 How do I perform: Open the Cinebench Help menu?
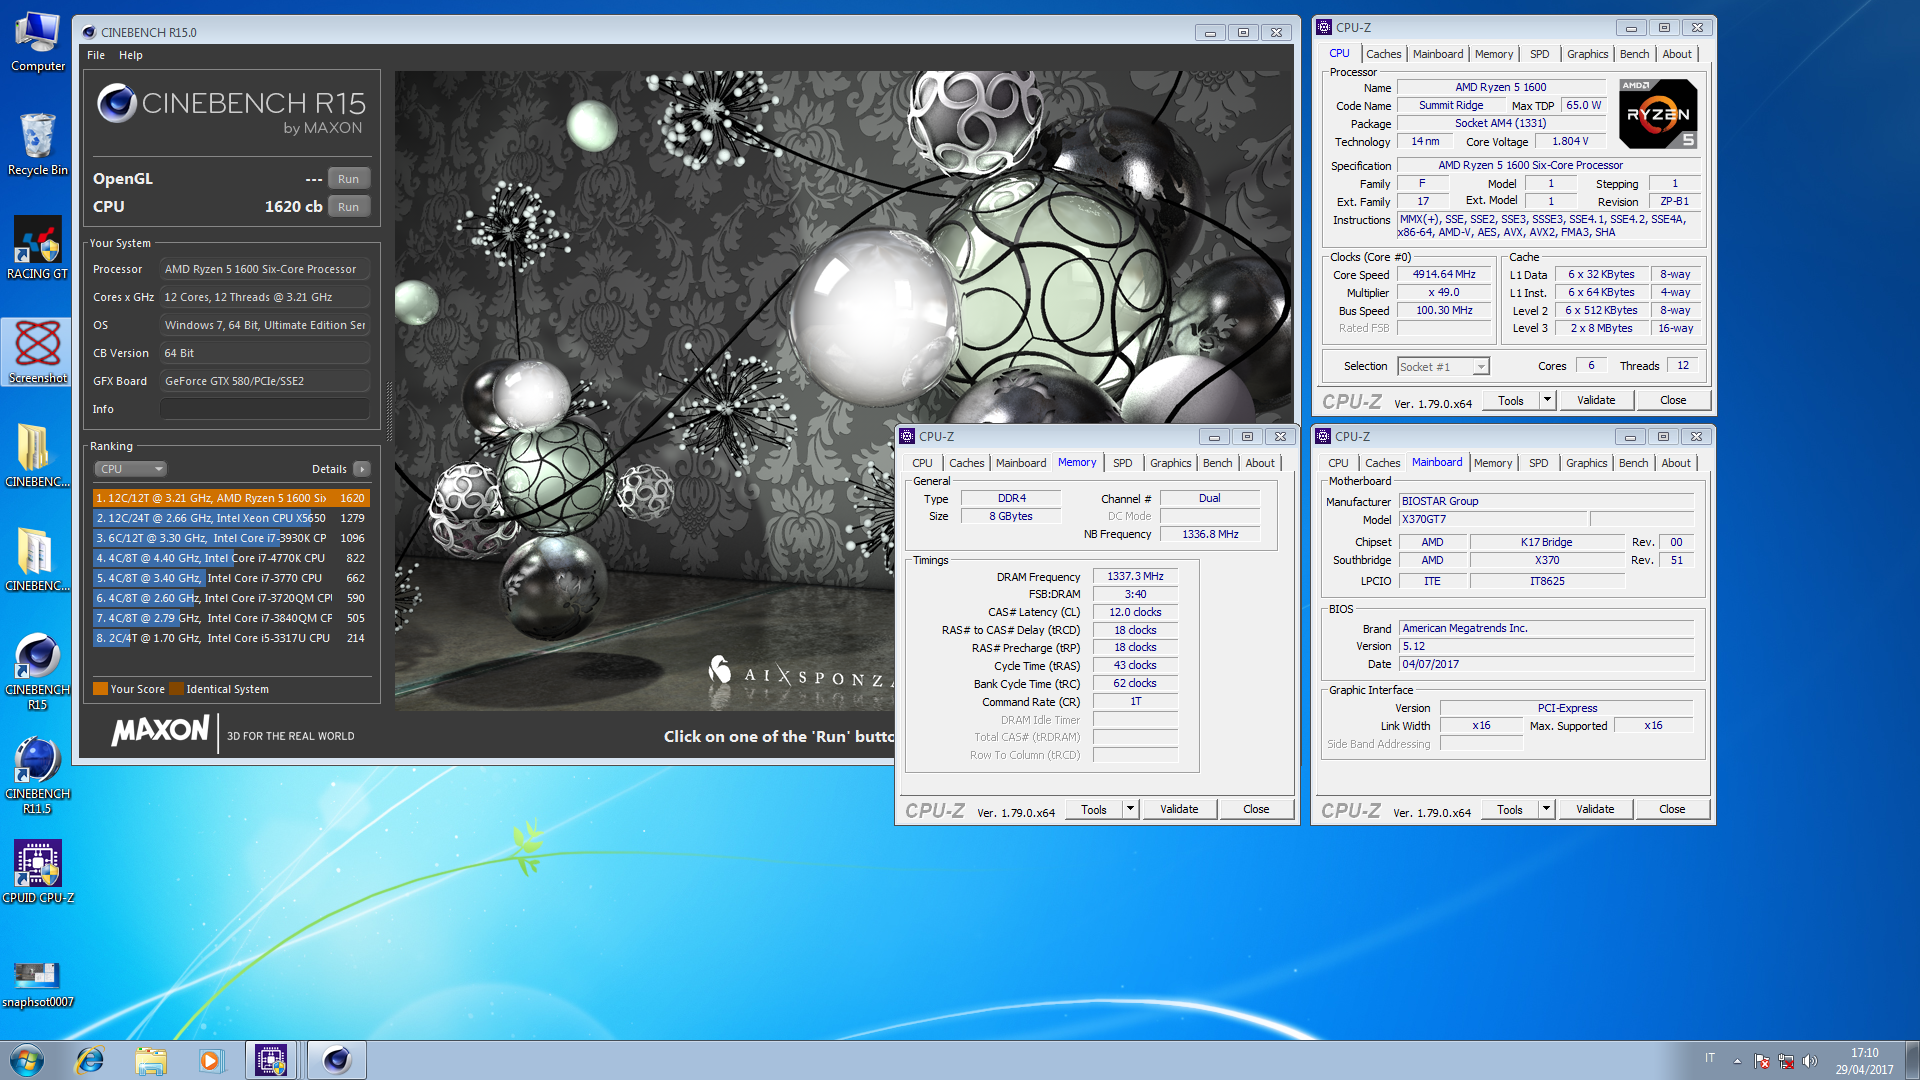tap(131, 55)
